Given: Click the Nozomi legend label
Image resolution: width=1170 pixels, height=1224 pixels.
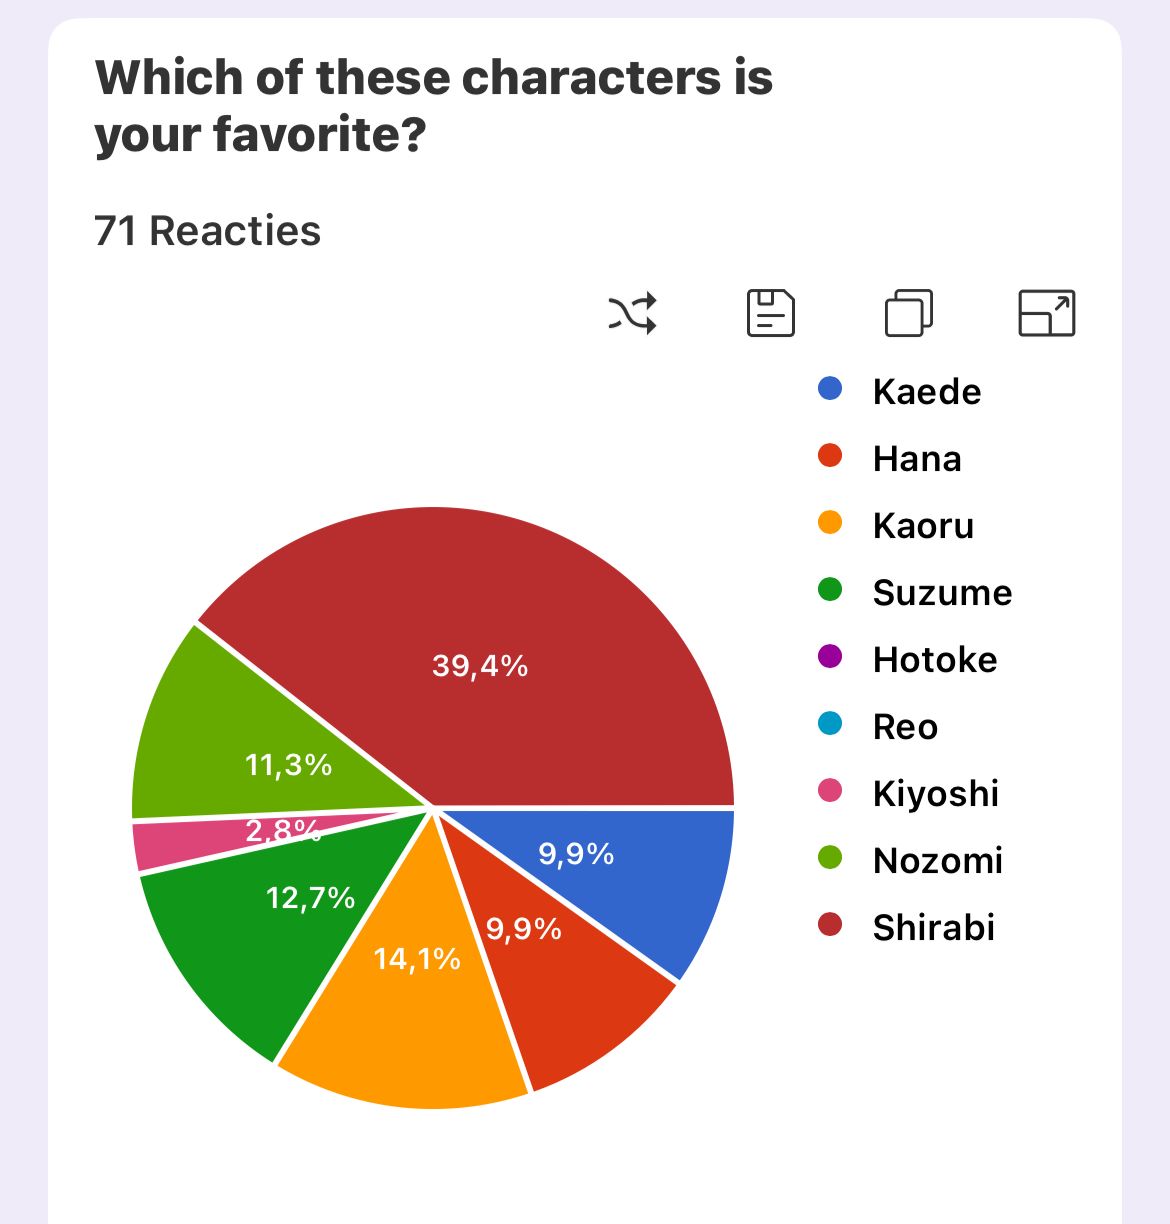Looking at the screenshot, I should click(x=937, y=860).
